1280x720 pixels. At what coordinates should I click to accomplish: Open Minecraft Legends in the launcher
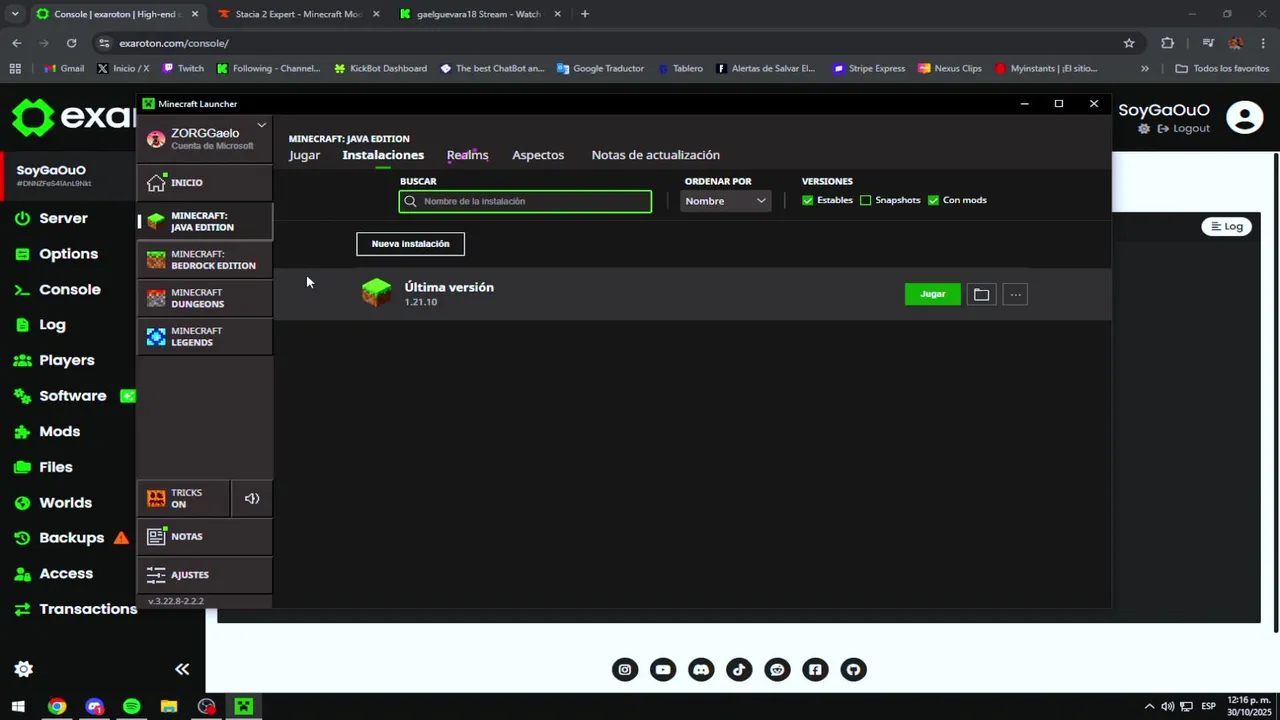tap(204, 337)
